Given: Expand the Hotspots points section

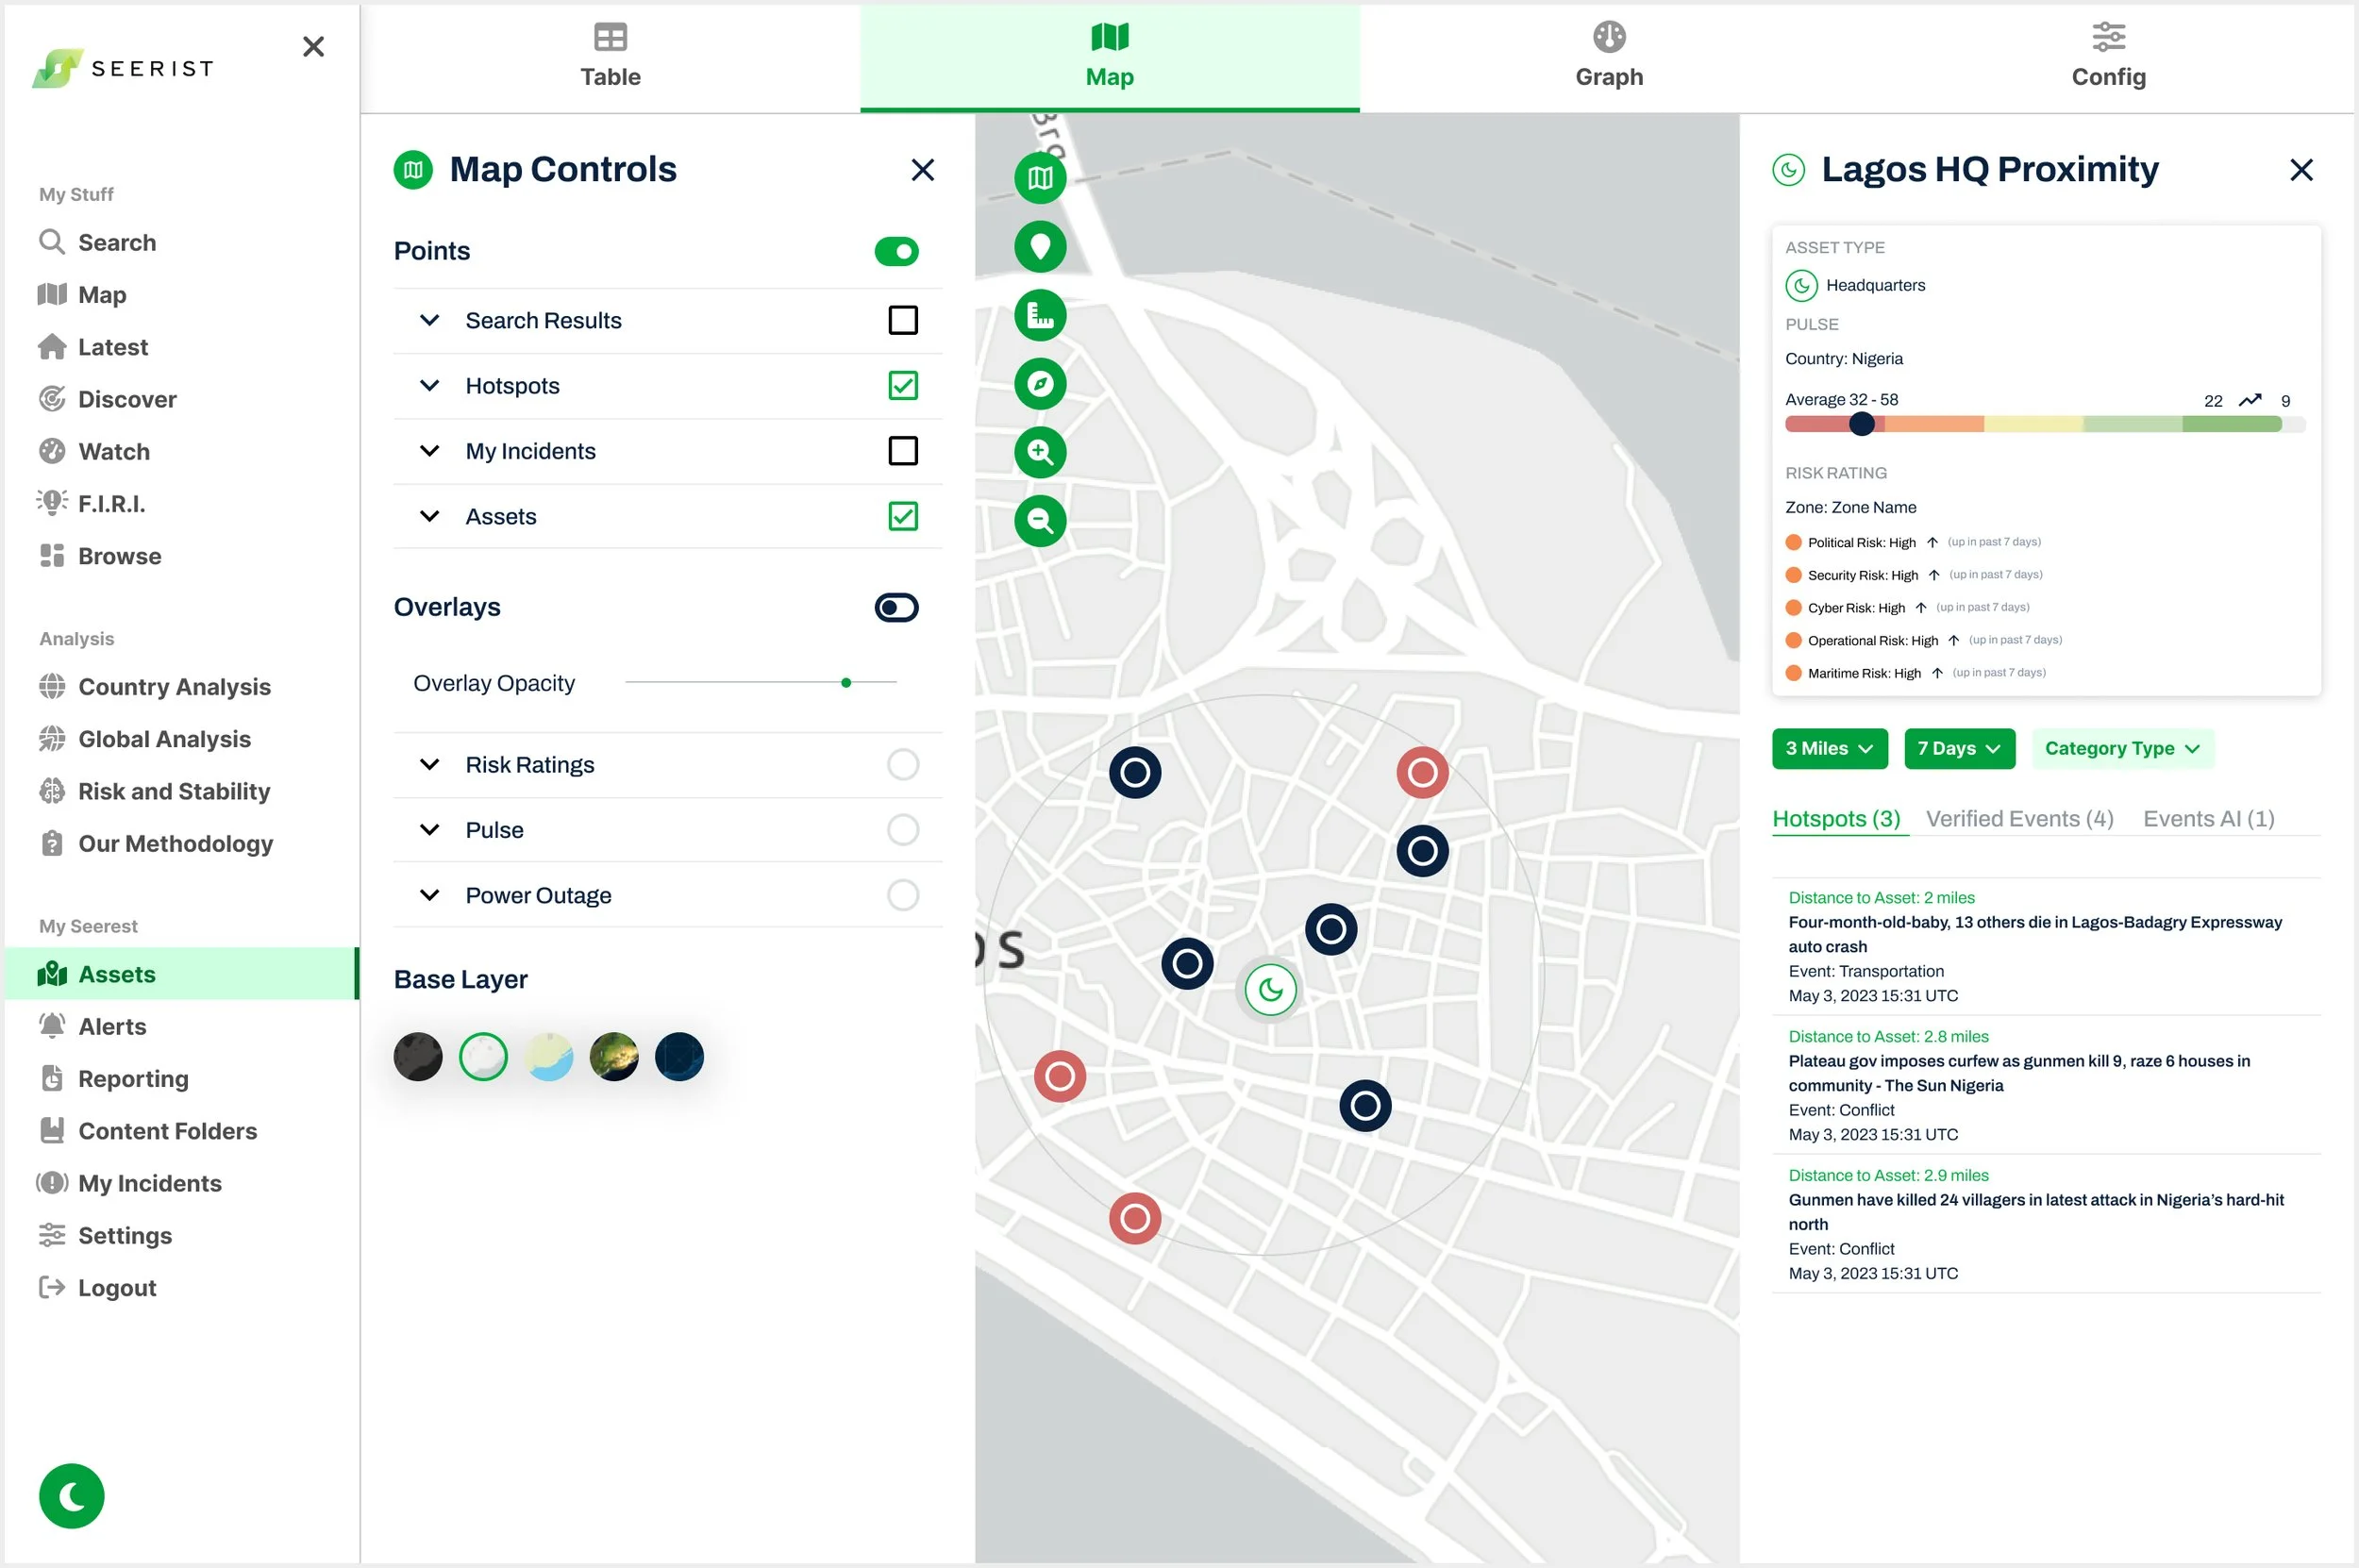Looking at the screenshot, I should coord(430,386).
